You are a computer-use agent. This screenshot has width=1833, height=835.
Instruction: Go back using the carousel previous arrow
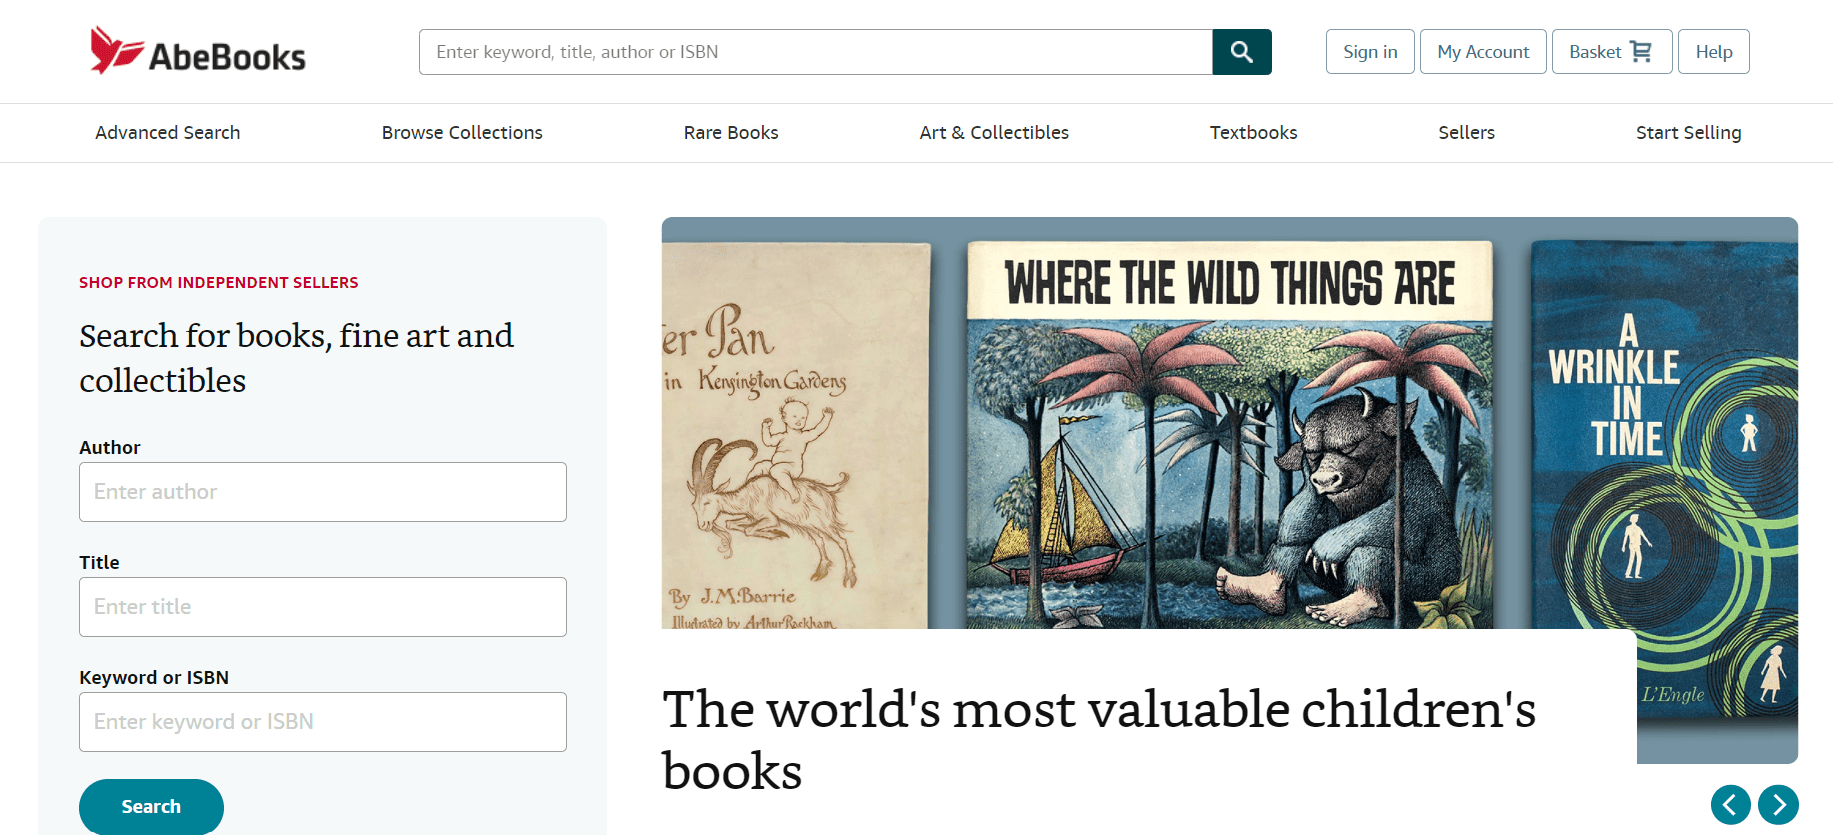pyautogui.click(x=1731, y=804)
